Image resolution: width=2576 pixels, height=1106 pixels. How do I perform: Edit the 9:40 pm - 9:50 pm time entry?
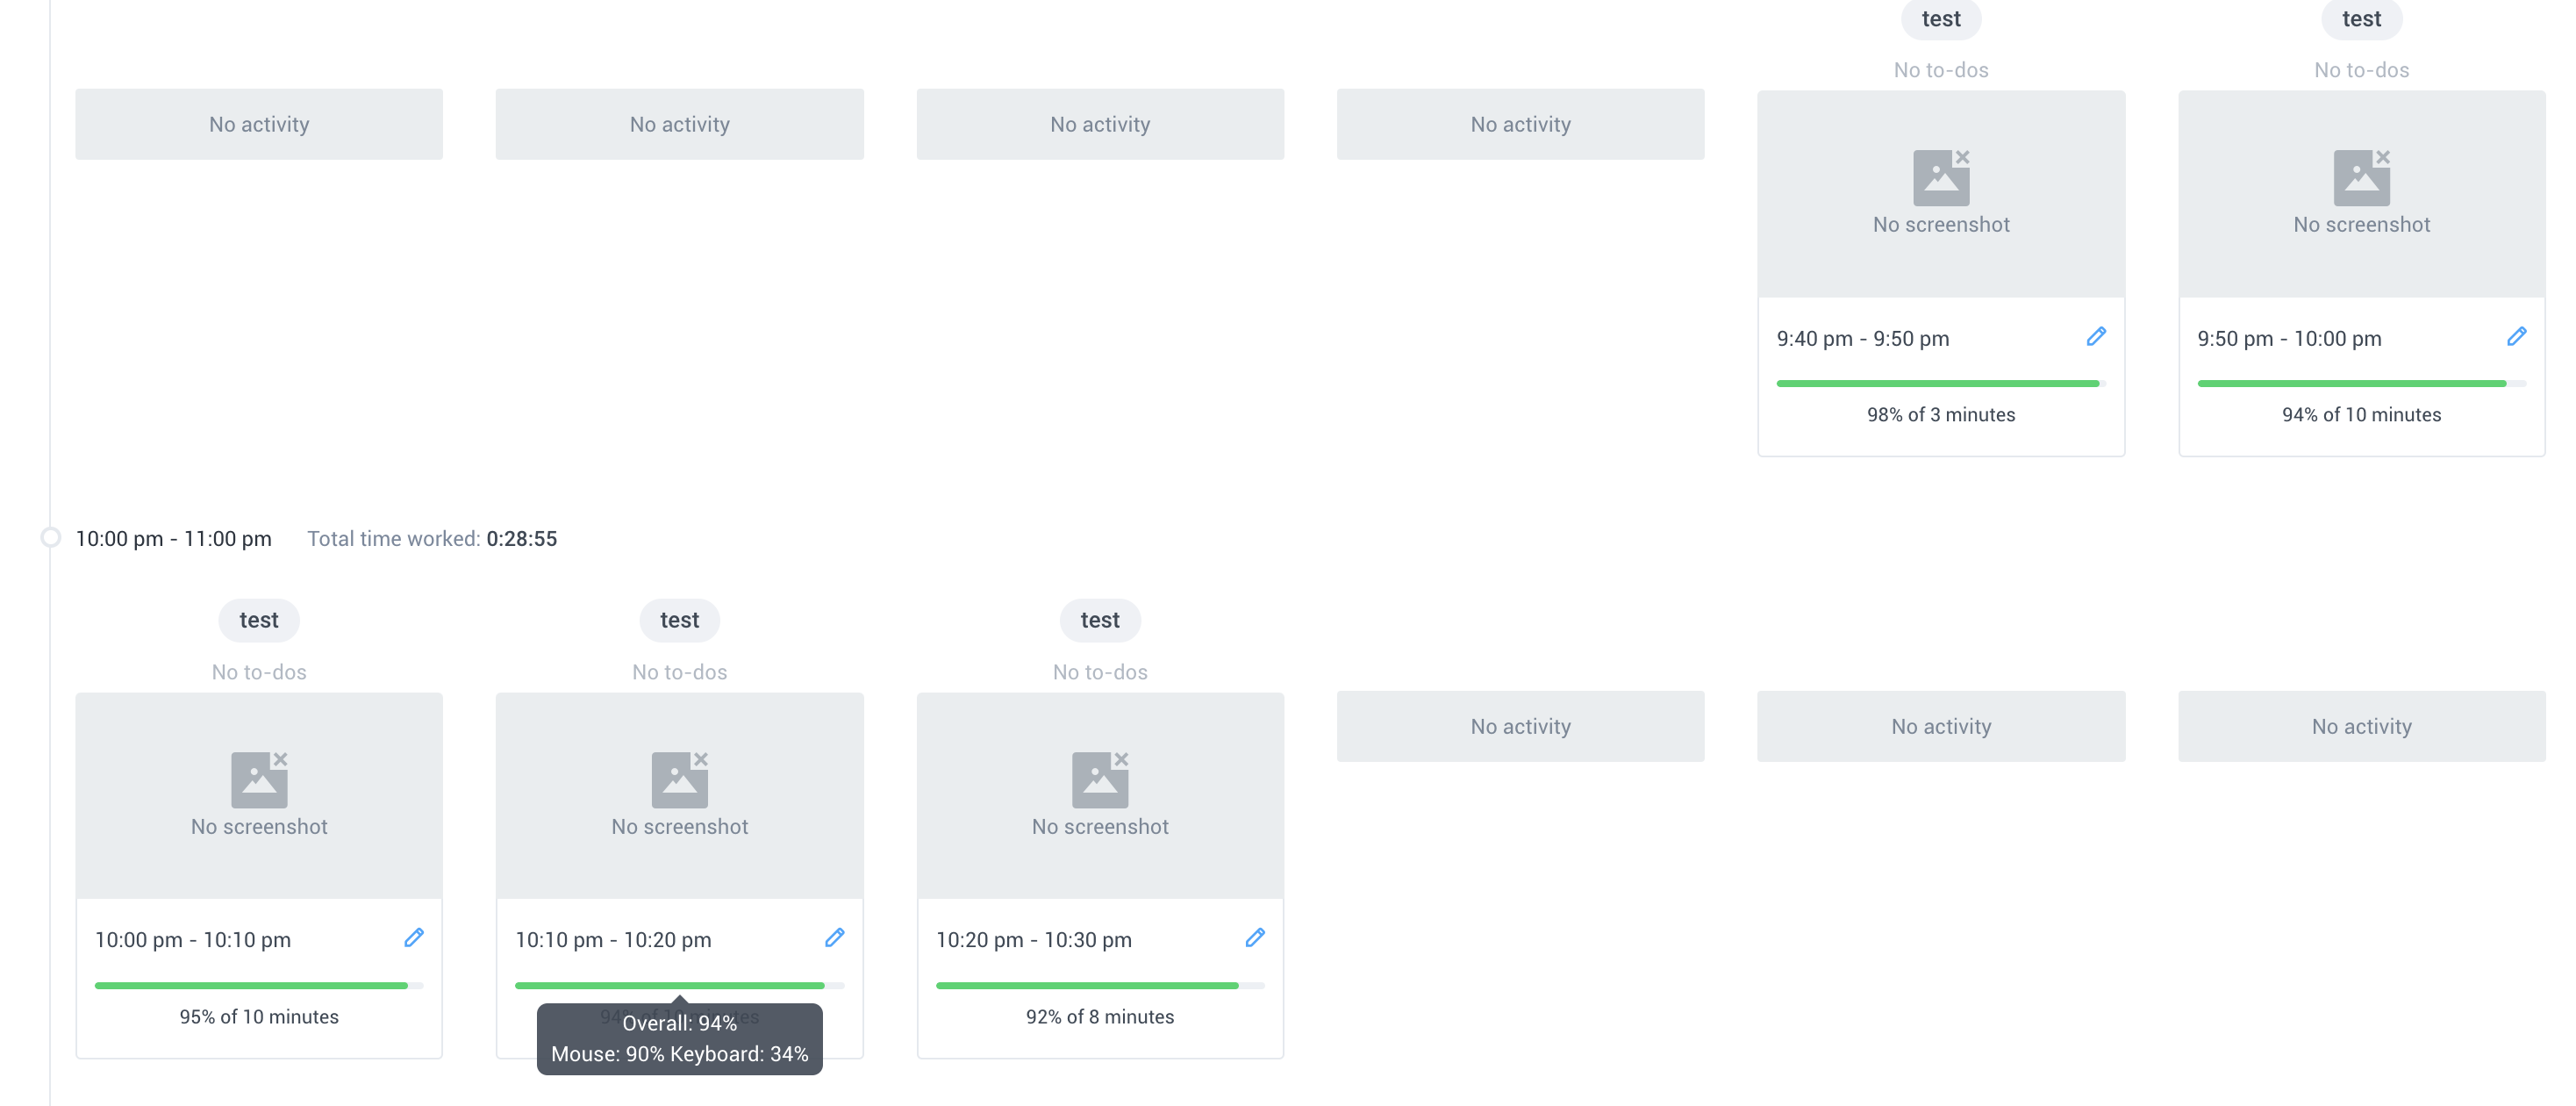click(2096, 337)
